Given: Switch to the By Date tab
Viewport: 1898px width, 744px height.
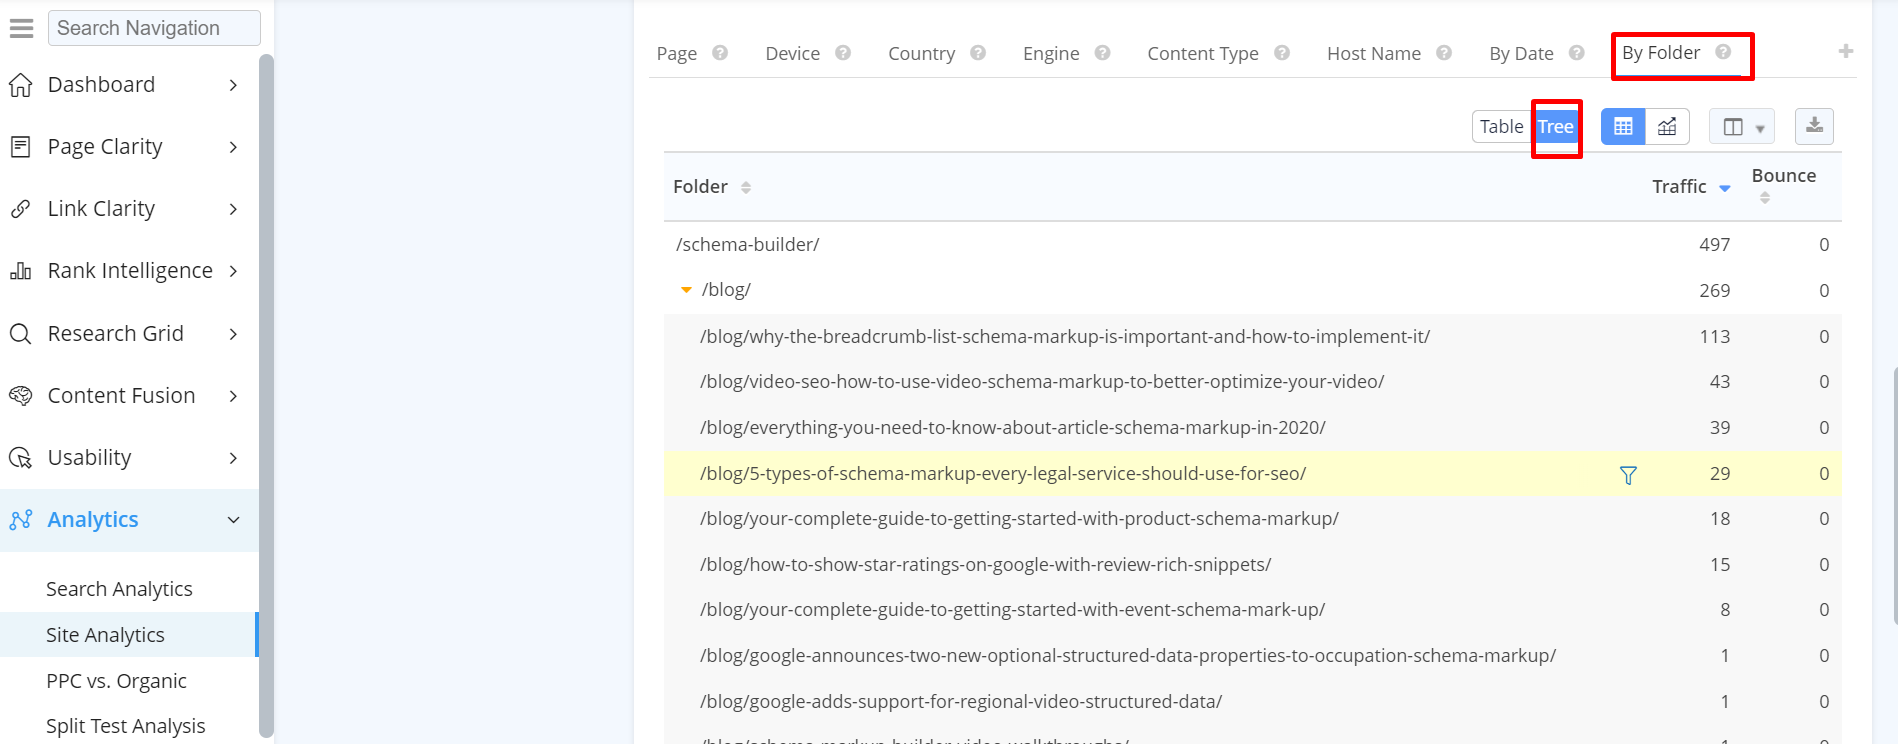Looking at the screenshot, I should click(1521, 54).
